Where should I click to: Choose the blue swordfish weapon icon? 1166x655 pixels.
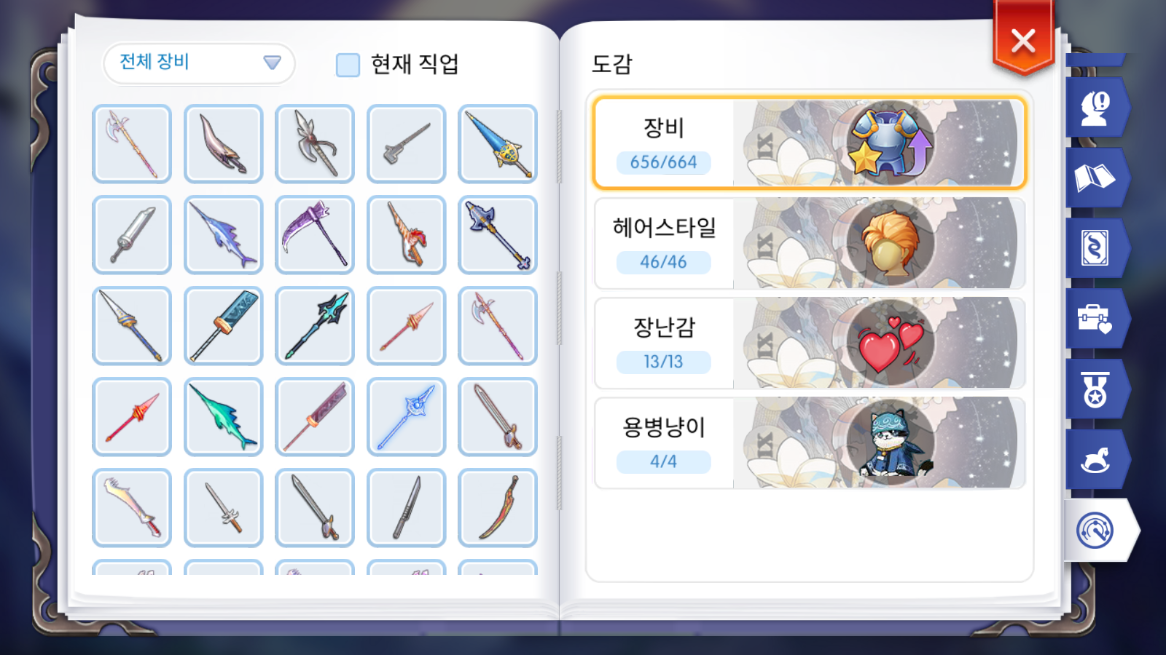point(223,235)
